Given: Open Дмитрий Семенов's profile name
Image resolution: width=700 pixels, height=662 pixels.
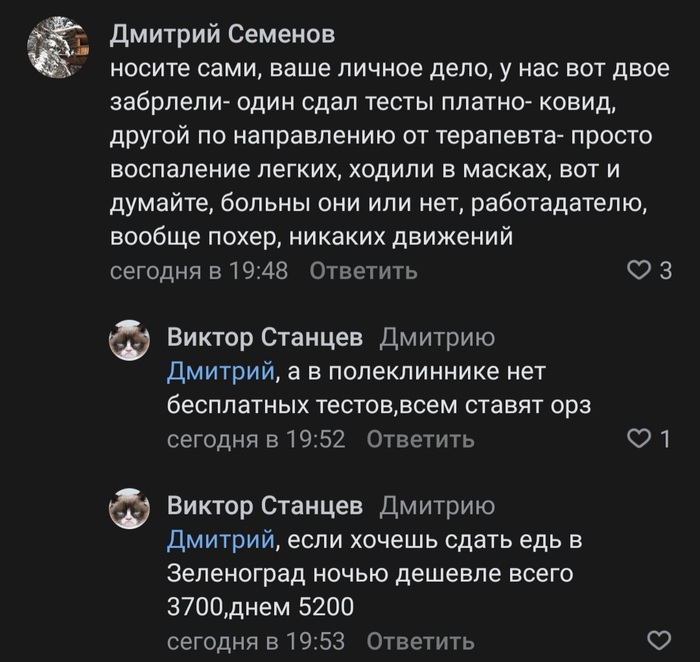Looking at the screenshot, I should click(x=221, y=35).
